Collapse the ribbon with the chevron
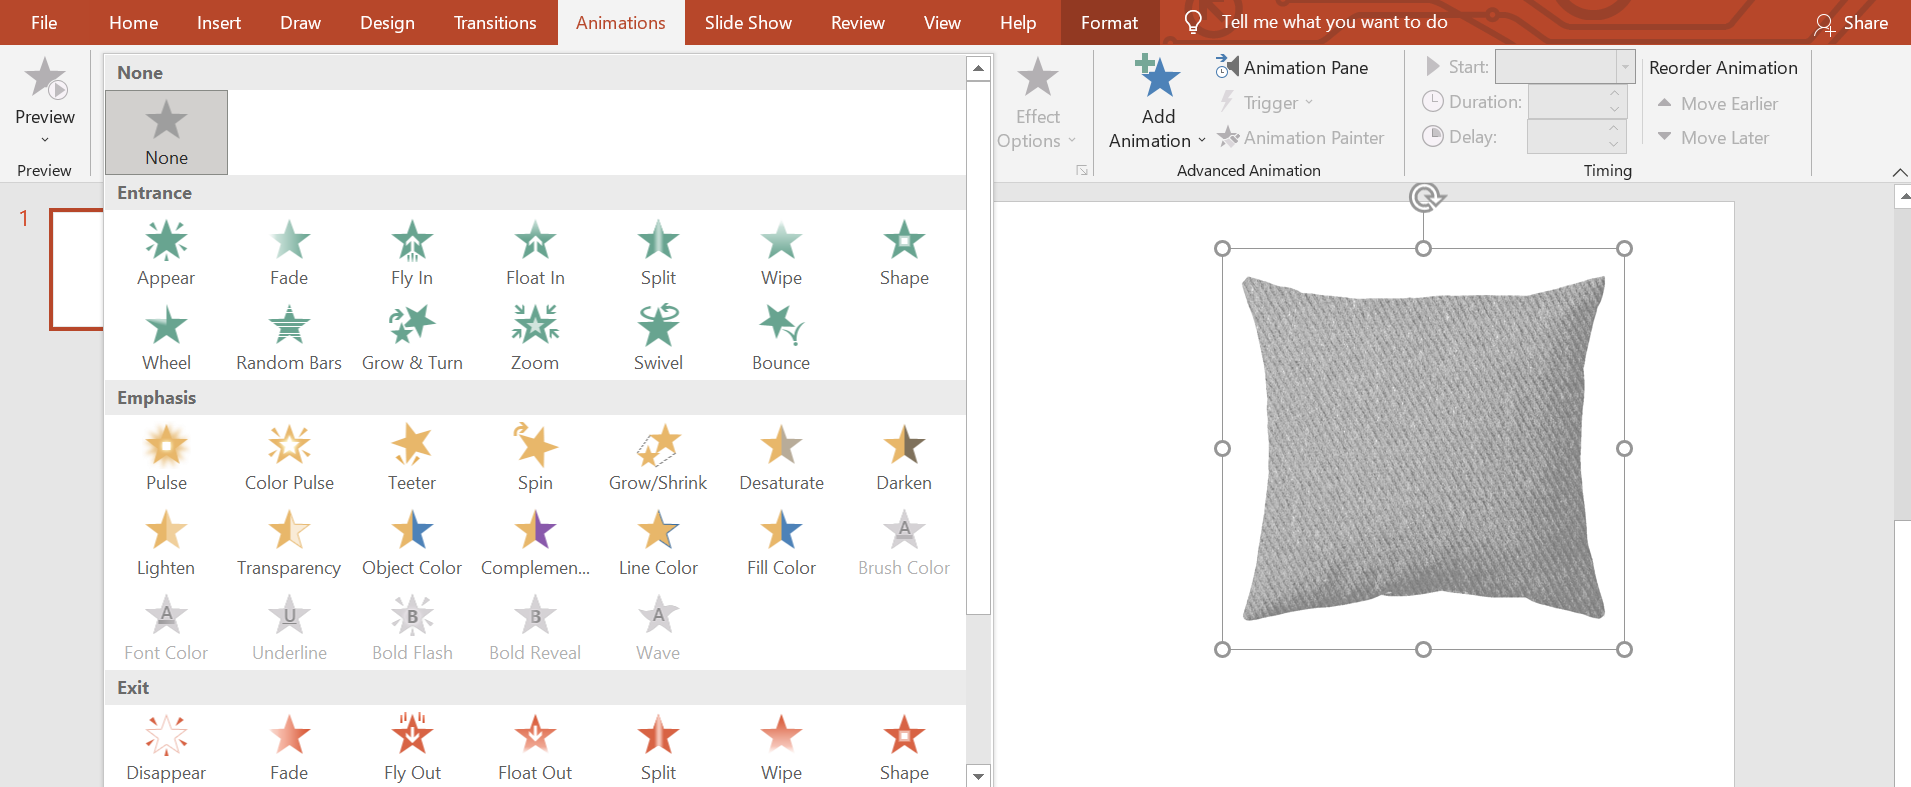This screenshot has width=1911, height=787. (x=1899, y=173)
